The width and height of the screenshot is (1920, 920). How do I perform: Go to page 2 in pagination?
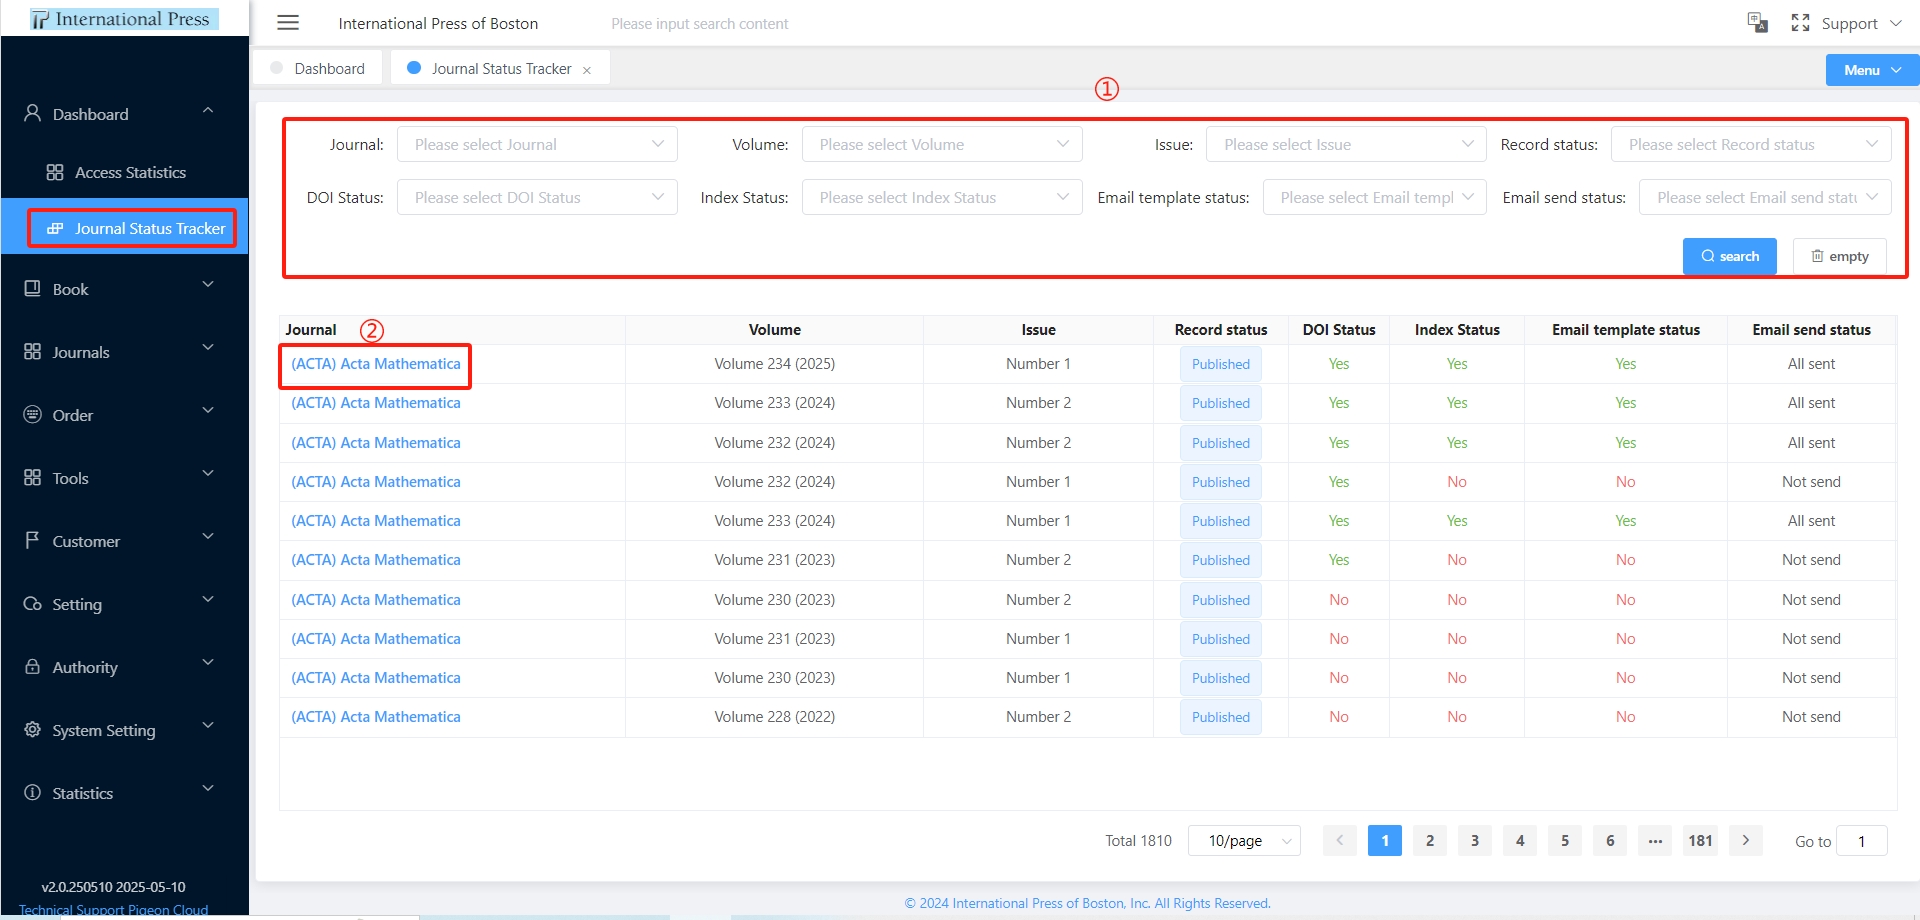tap(1429, 840)
